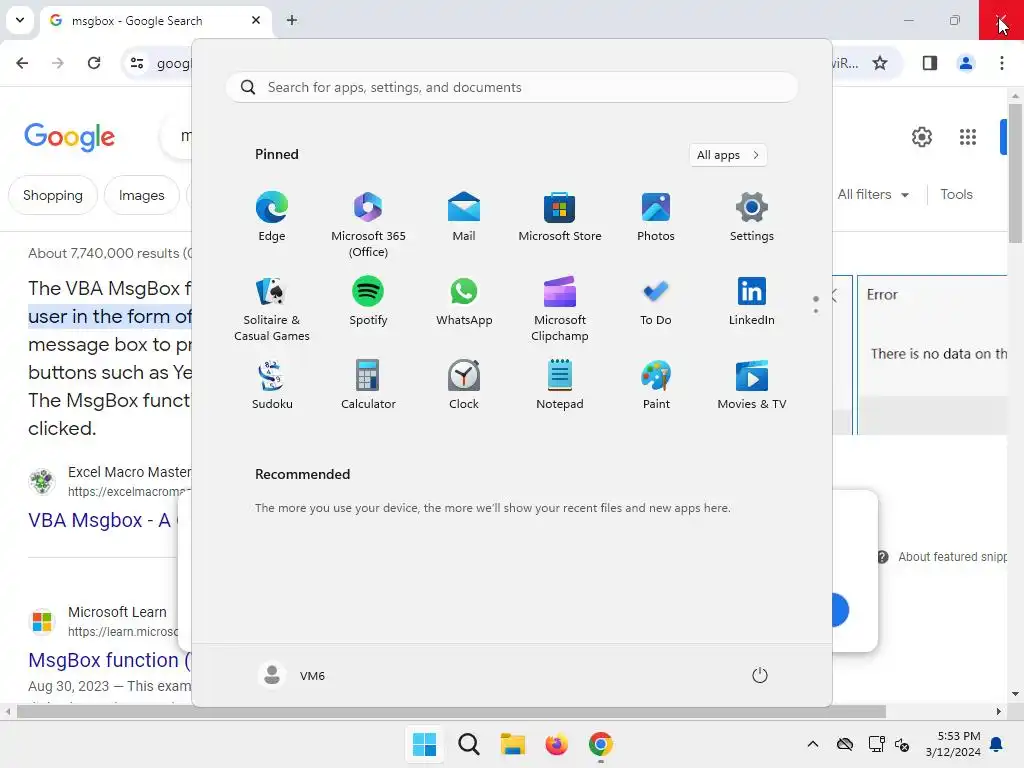The height and width of the screenshot is (768, 1024).
Task: Open the Paint app
Action: point(656,385)
